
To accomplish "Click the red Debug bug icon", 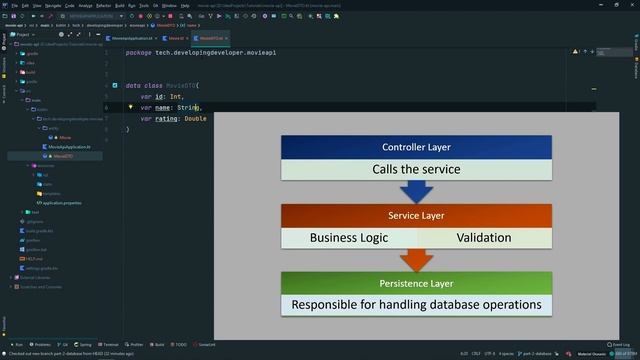I will [141, 16].
